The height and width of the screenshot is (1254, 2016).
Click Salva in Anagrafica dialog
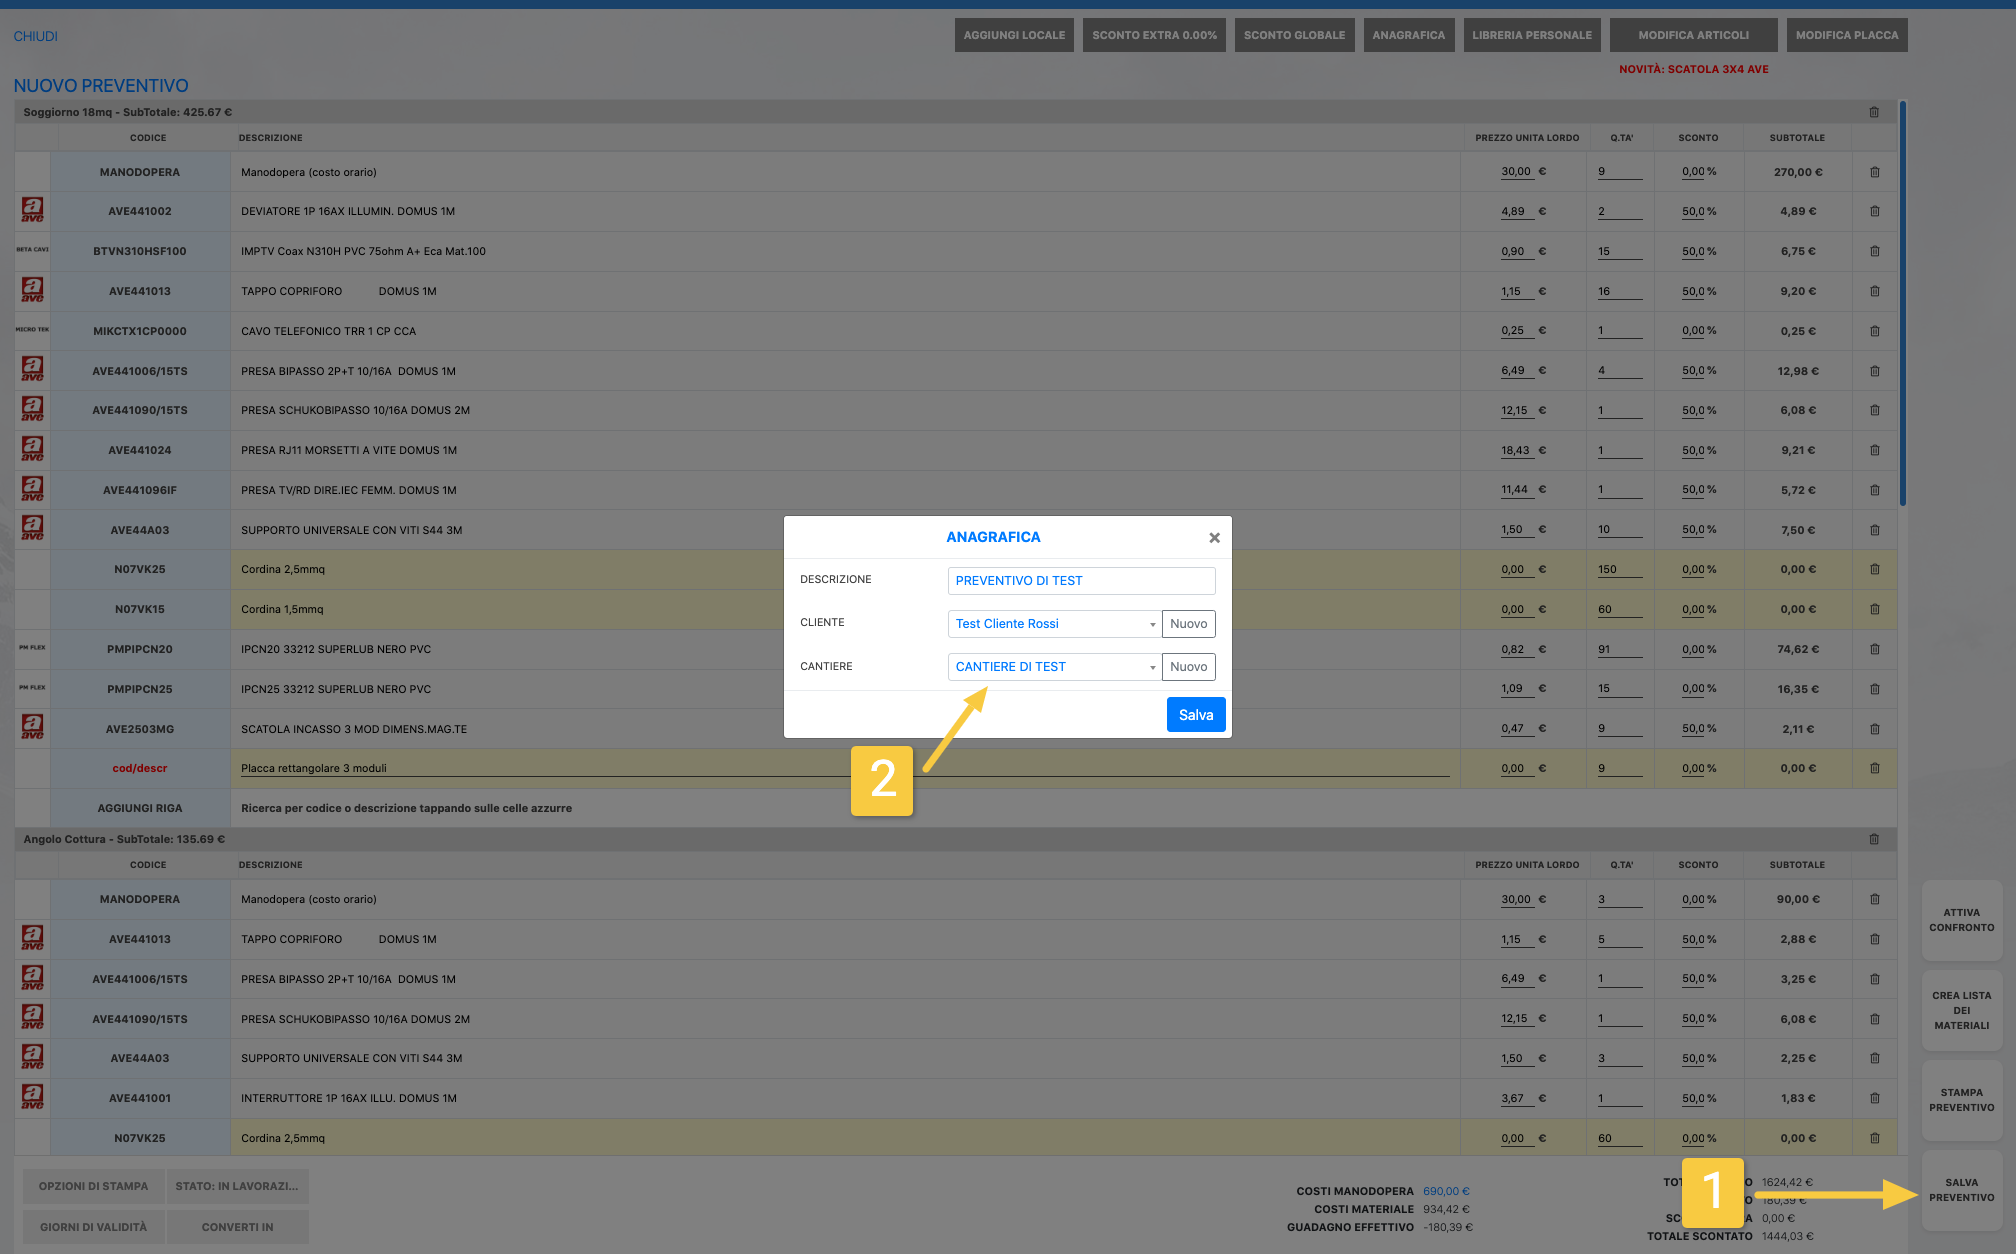click(1195, 715)
